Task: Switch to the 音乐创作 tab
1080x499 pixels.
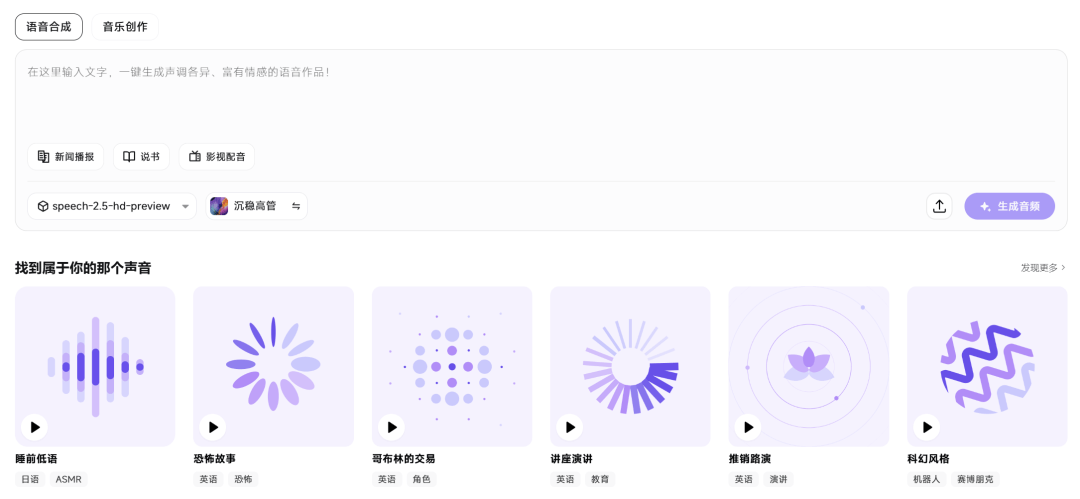Action: [x=125, y=27]
